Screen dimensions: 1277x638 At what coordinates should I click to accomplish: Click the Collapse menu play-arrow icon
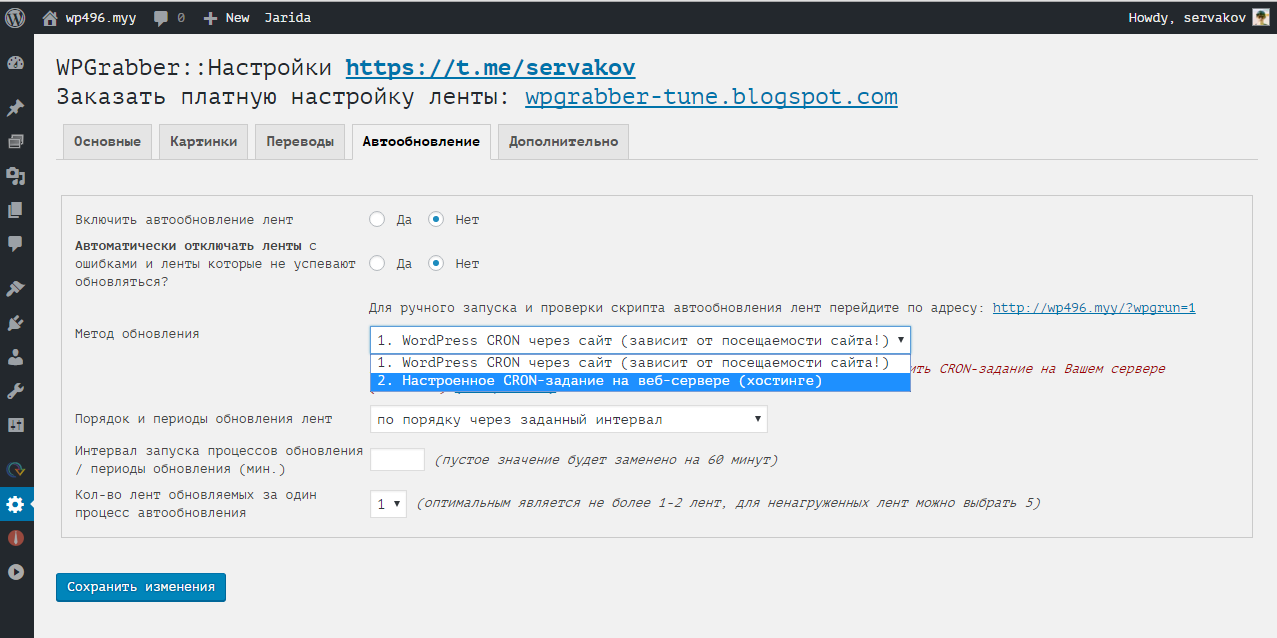[15, 572]
